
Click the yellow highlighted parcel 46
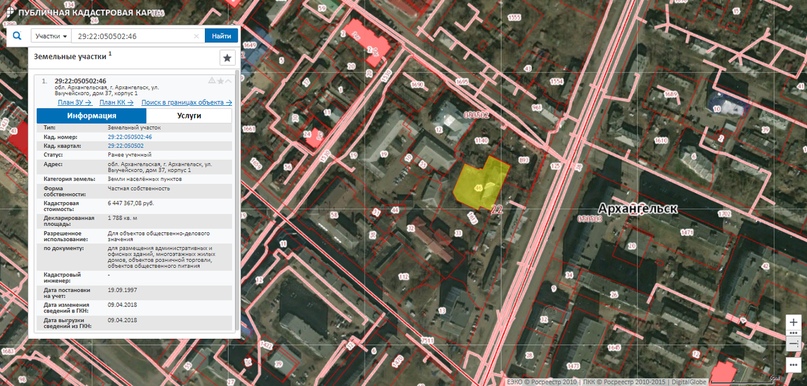[x=481, y=184]
